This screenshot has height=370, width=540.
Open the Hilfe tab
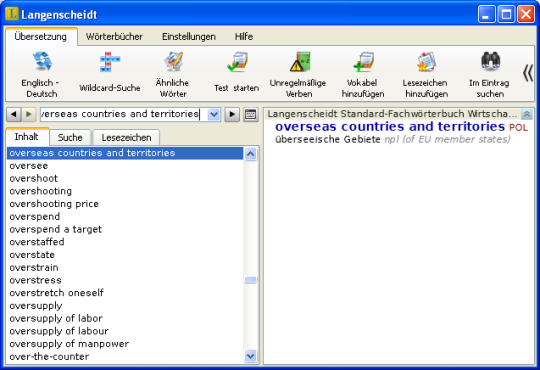coord(244,37)
